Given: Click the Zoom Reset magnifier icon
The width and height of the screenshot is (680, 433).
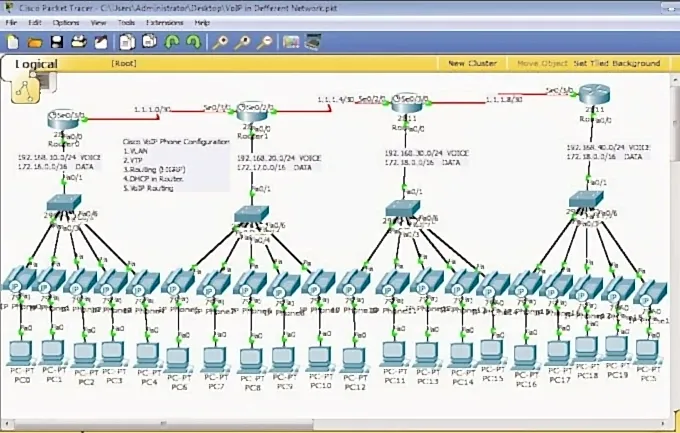Looking at the screenshot, I should coord(242,42).
